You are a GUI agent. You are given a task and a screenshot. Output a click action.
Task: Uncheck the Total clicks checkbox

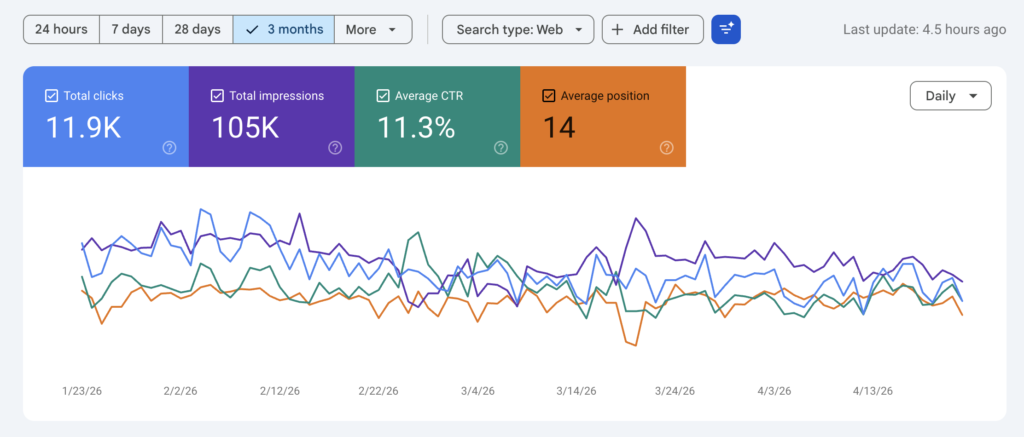52,96
